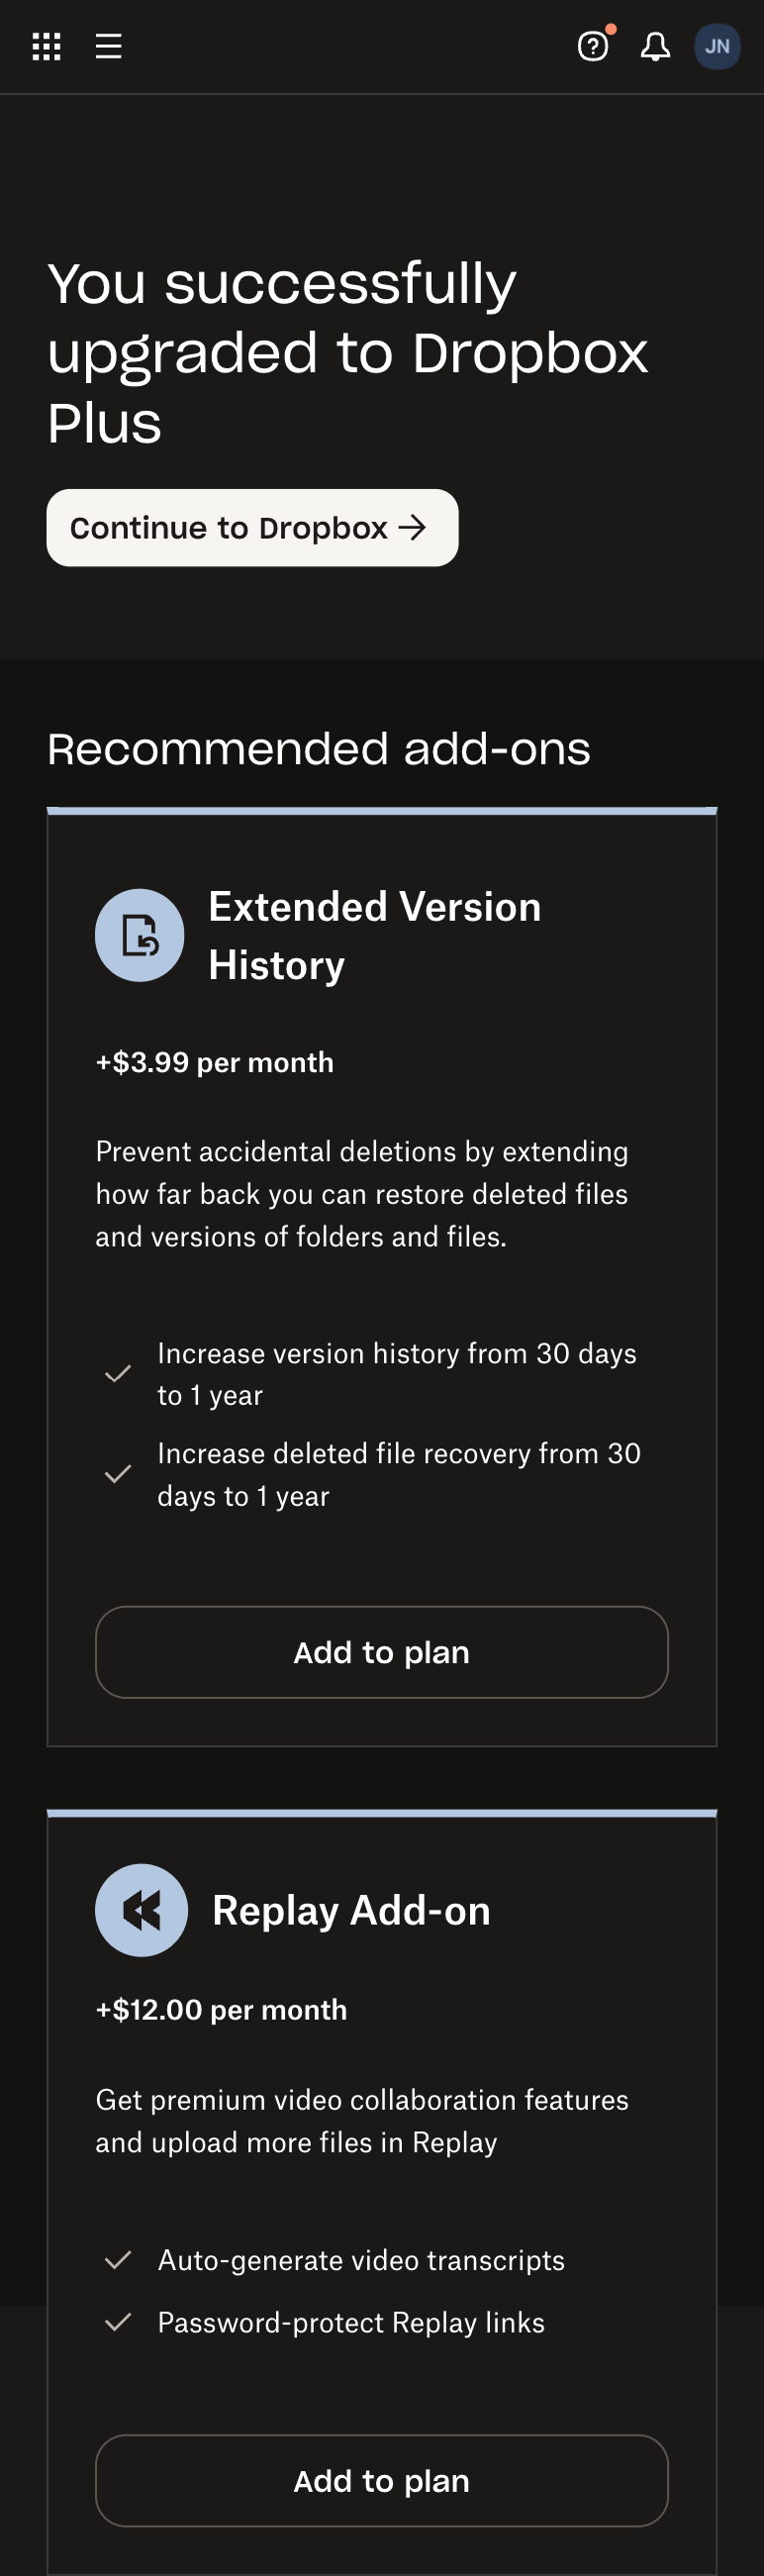The height and width of the screenshot is (2576, 764).
Task: Click the Continue to Dropbox button
Action: pyautogui.click(x=251, y=528)
